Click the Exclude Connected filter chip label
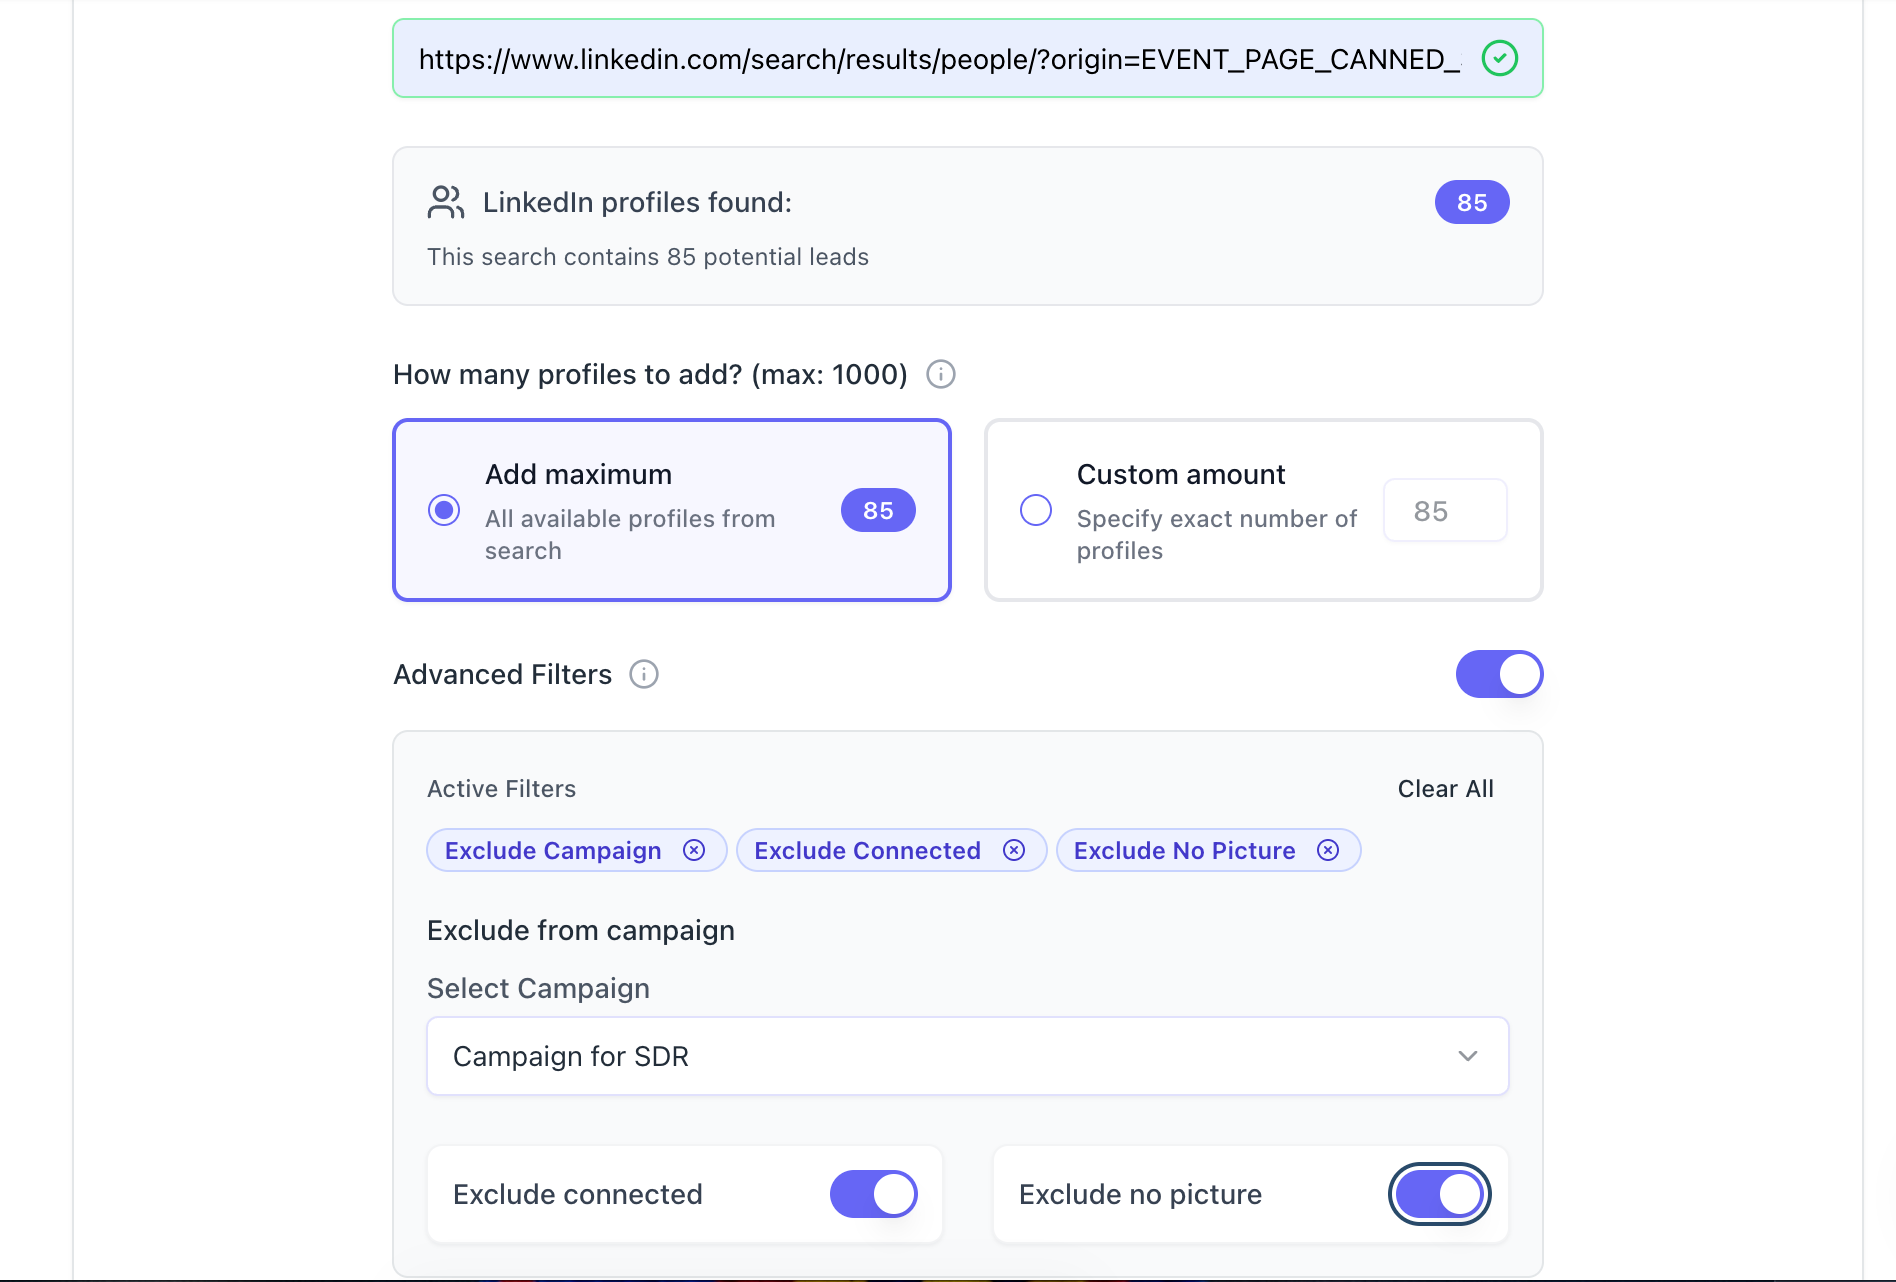Viewport: 1896px width, 1282px height. click(x=867, y=850)
